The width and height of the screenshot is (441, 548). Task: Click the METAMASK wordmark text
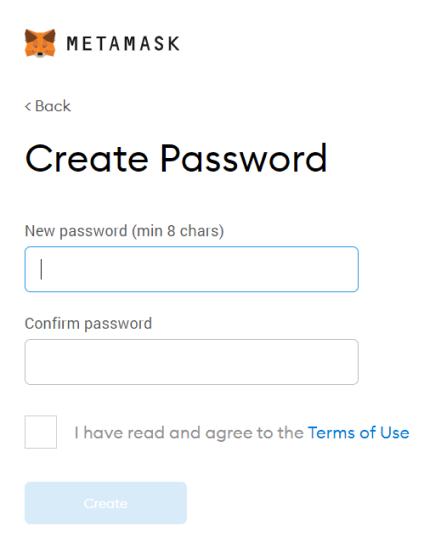pos(123,44)
